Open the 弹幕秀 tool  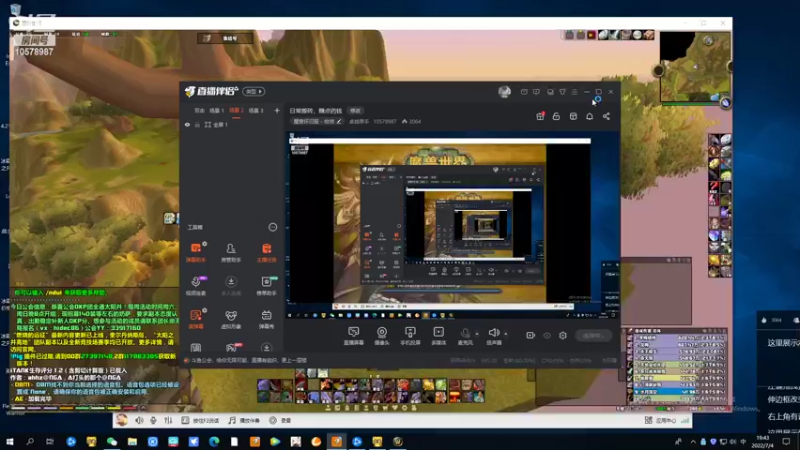(266, 318)
